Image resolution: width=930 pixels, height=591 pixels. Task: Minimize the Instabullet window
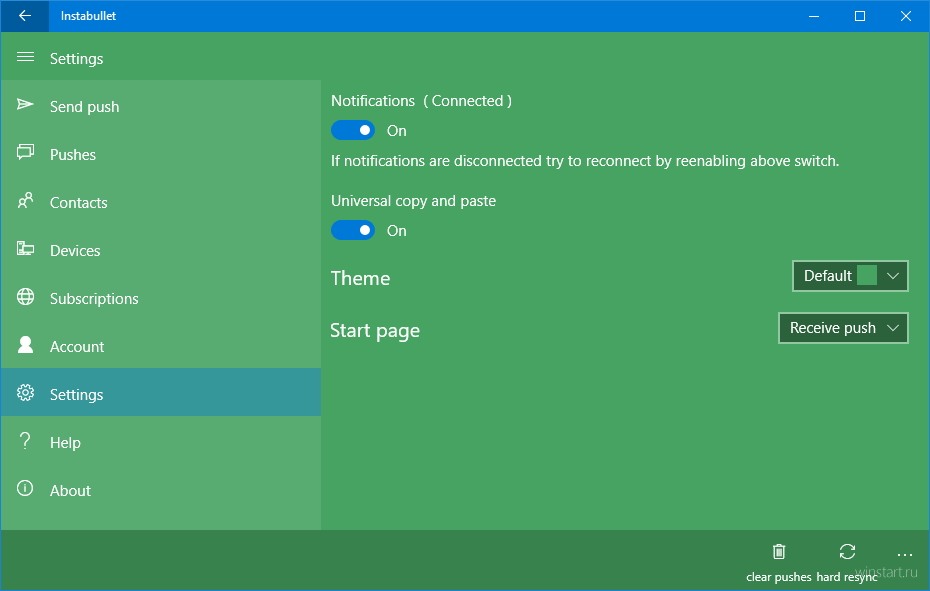814,16
